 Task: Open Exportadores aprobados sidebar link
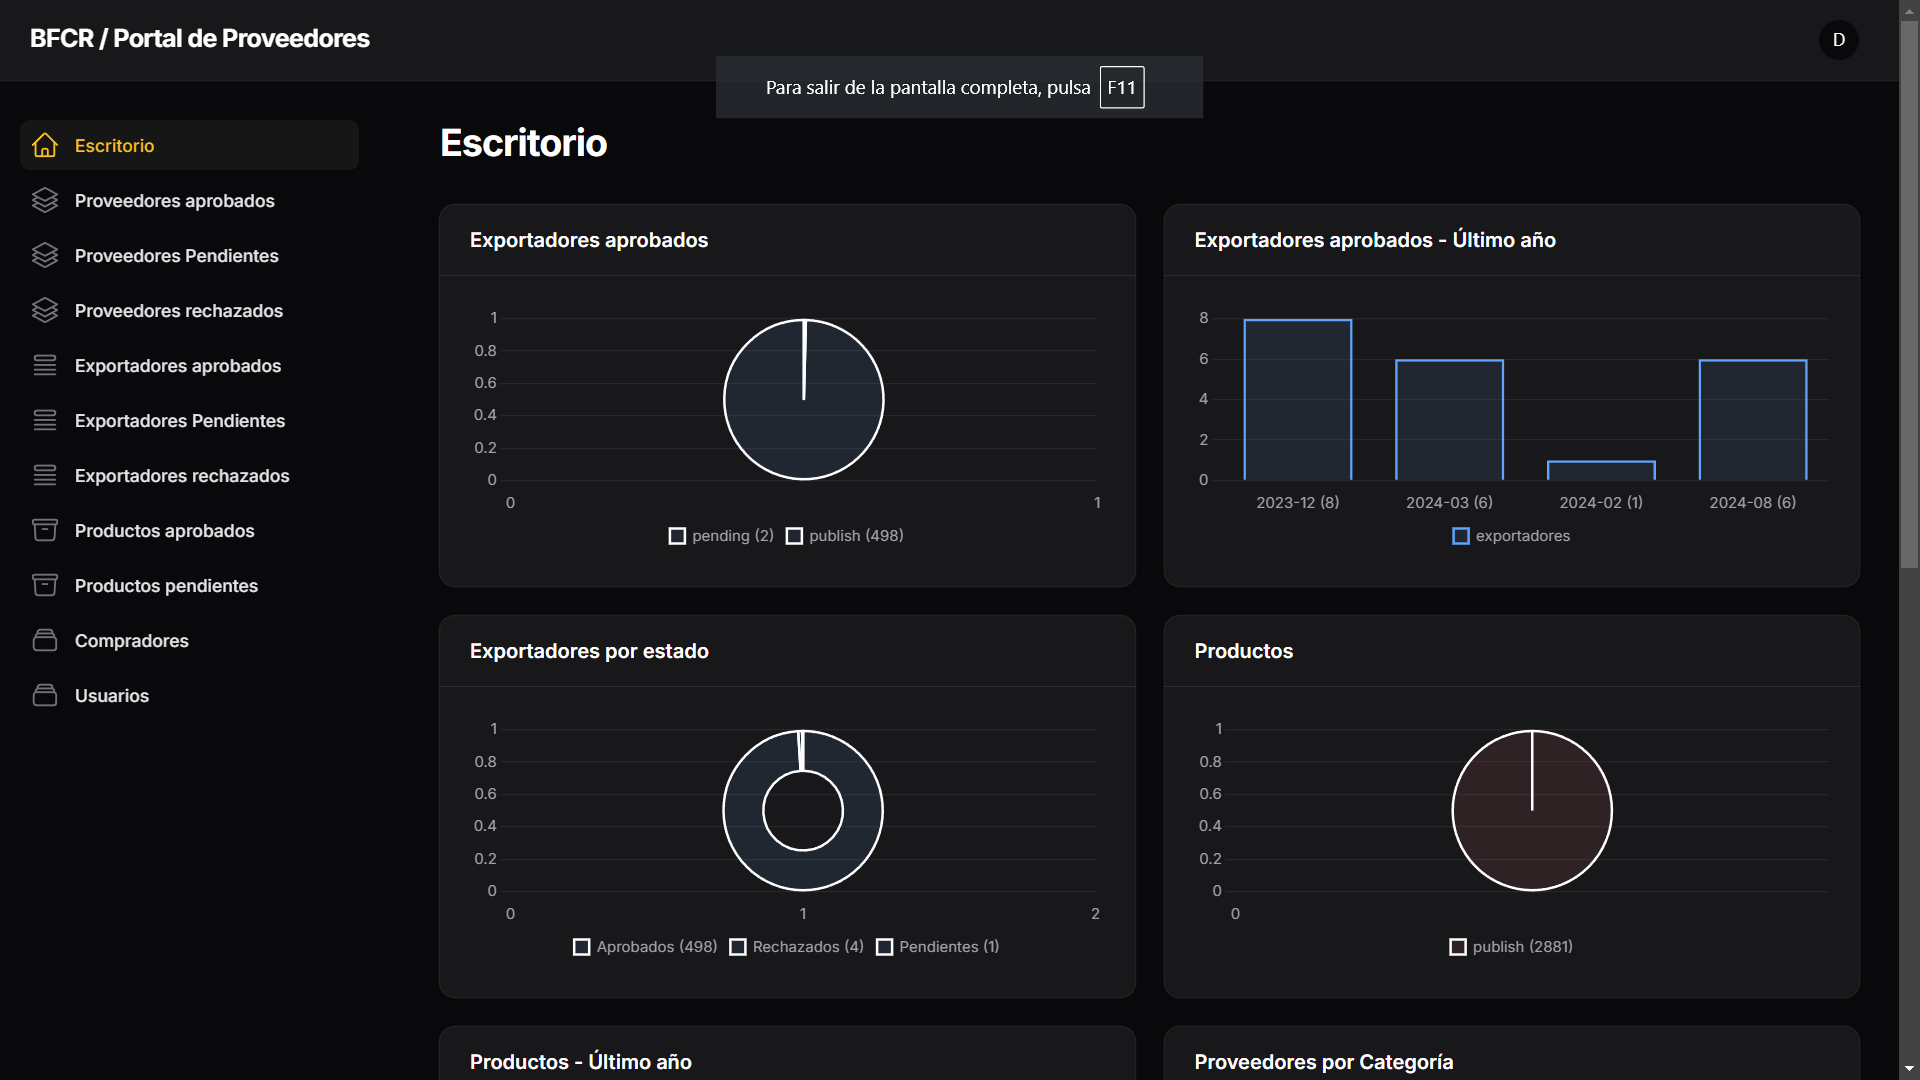[x=189, y=365]
